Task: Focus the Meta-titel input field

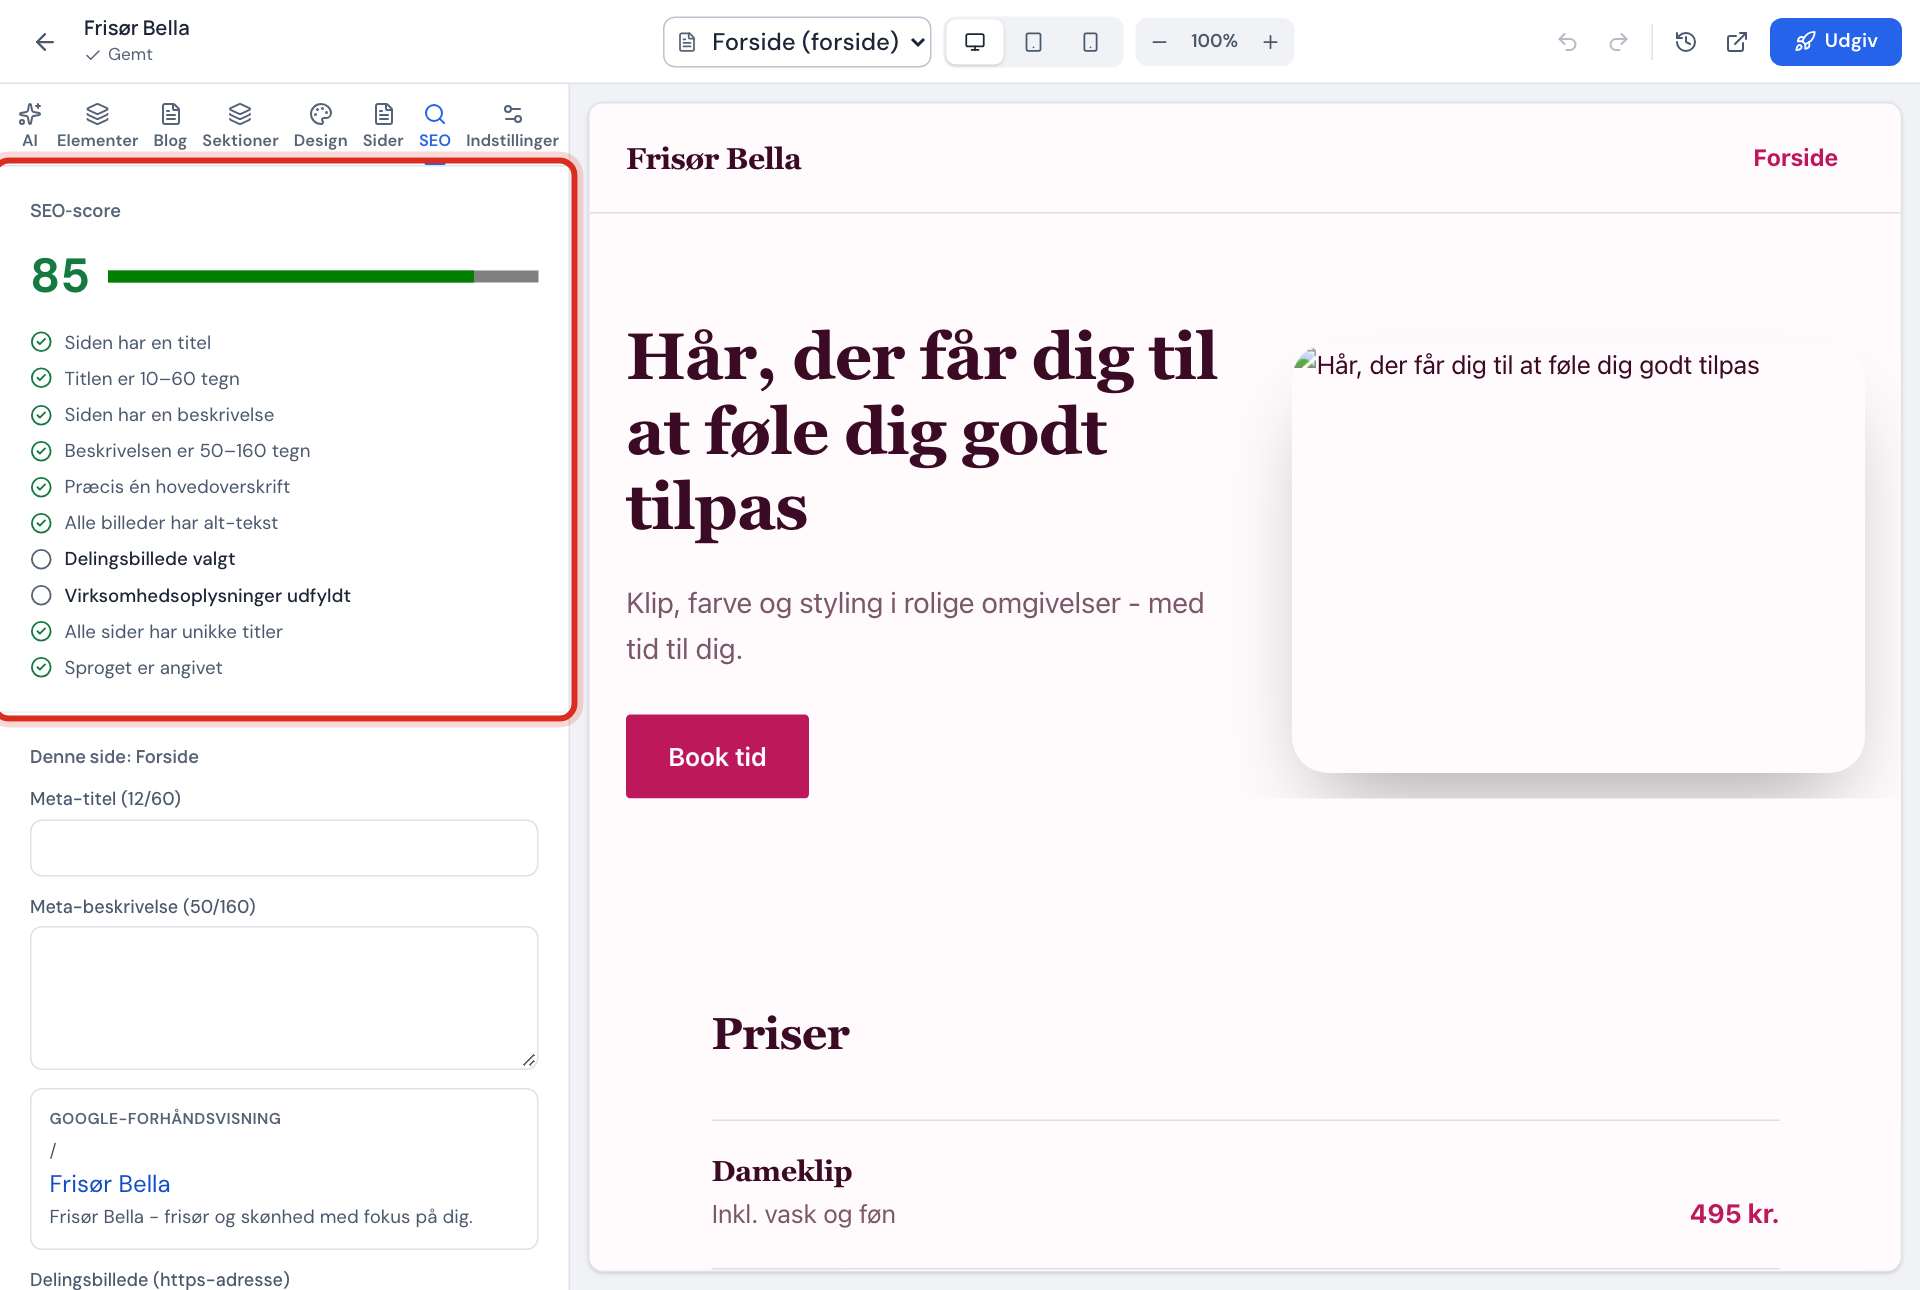Action: coord(284,848)
